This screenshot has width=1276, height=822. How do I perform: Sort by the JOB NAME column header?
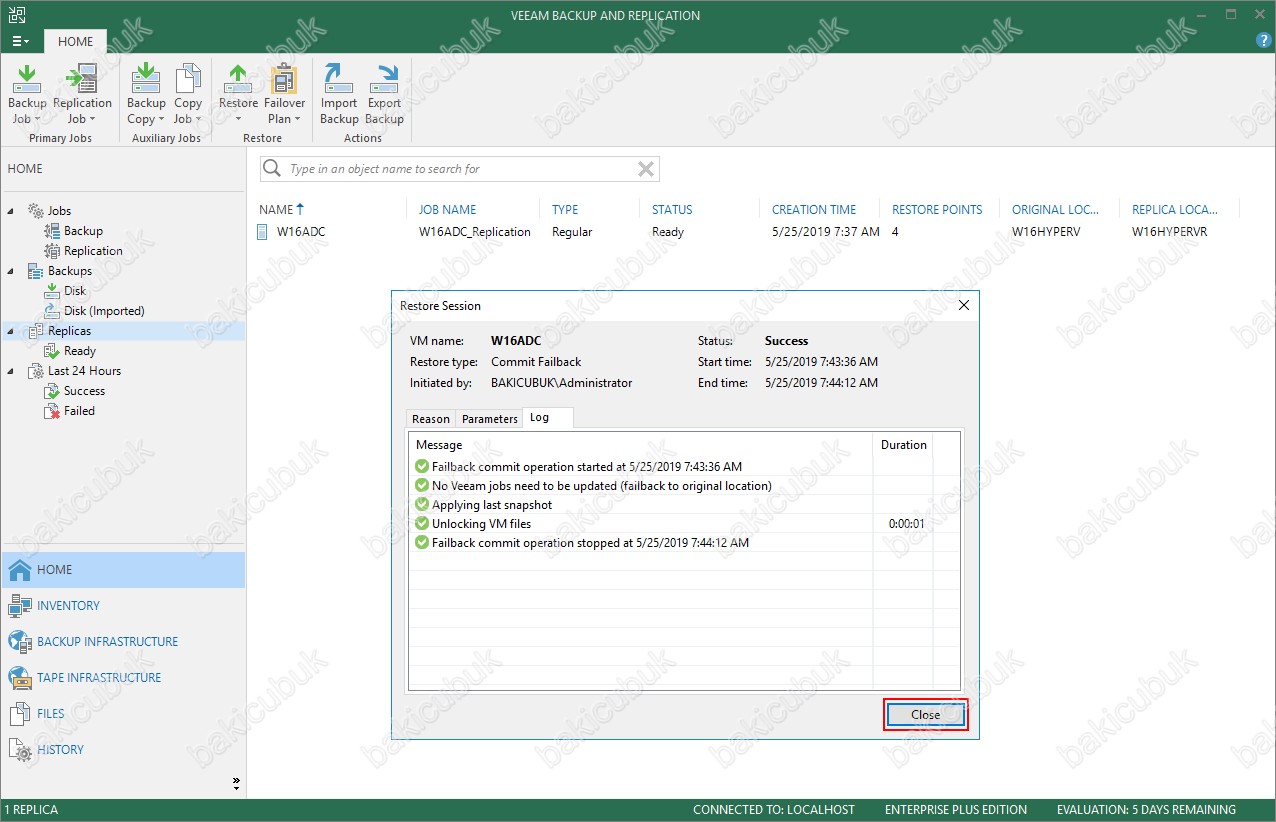pyautogui.click(x=447, y=210)
